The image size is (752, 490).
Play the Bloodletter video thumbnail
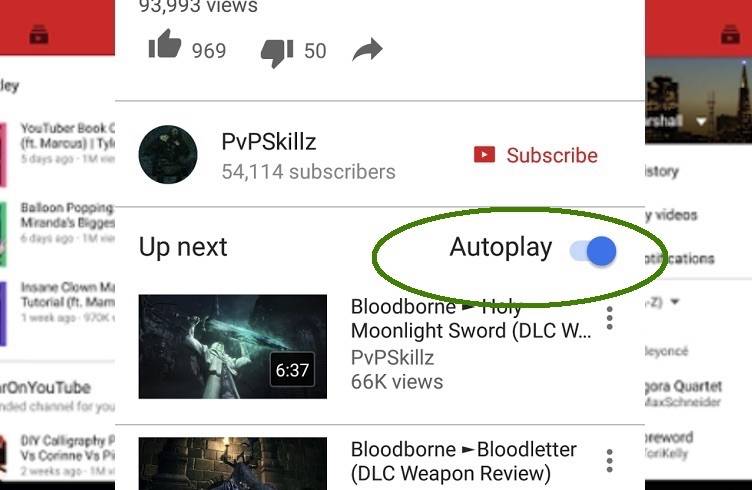(233, 463)
